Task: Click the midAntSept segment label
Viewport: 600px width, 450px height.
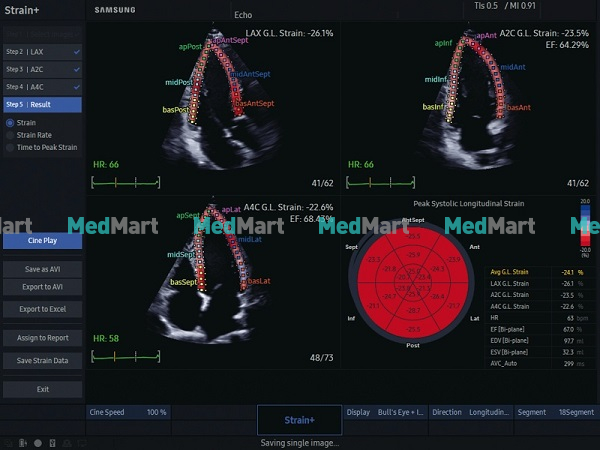Action: click(251, 74)
